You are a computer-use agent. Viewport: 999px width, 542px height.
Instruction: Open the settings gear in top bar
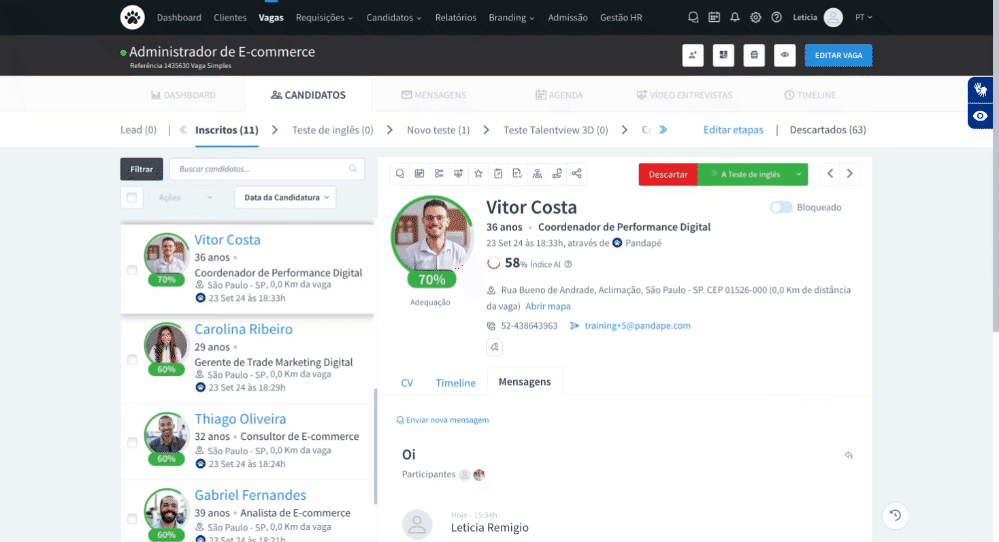tap(756, 17)
